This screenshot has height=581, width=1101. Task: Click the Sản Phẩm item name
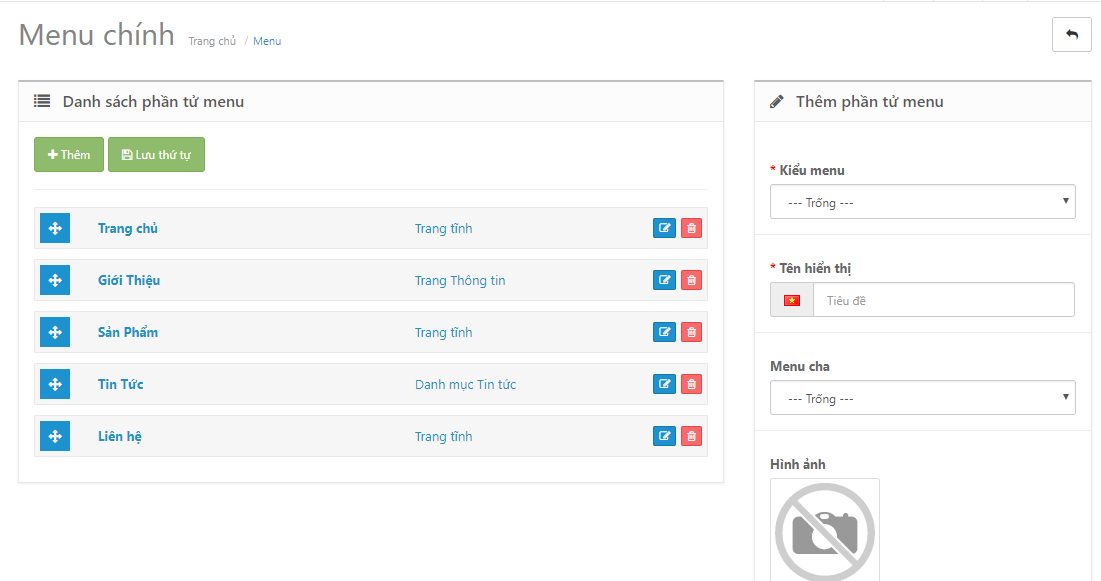(128, 332)
